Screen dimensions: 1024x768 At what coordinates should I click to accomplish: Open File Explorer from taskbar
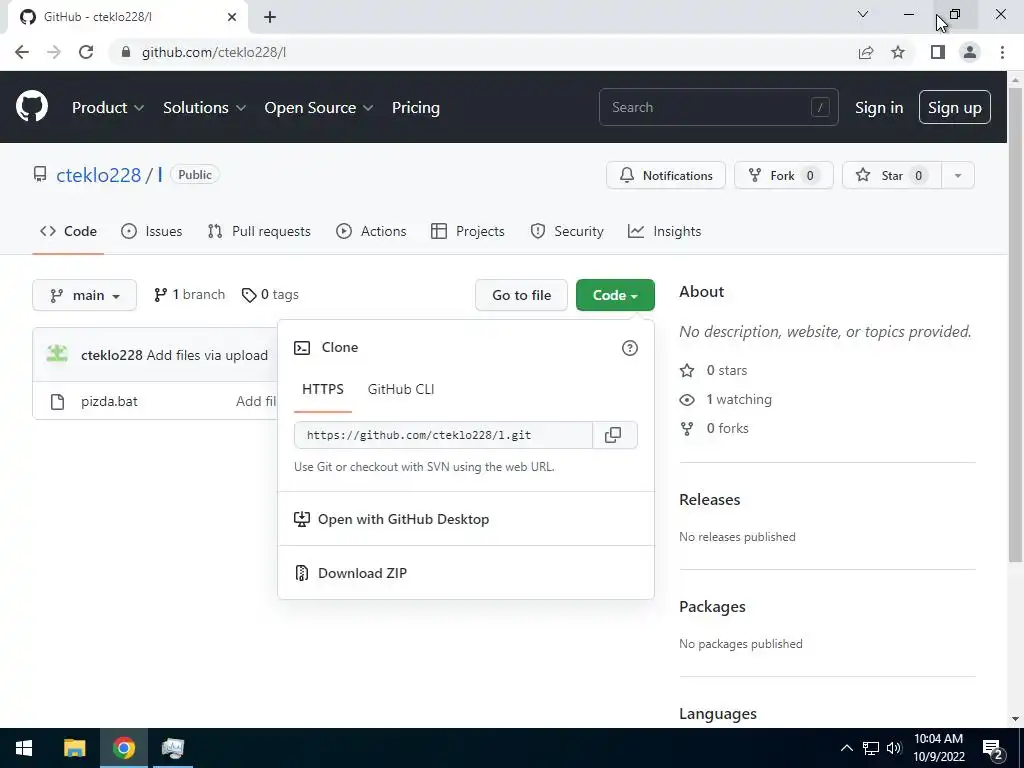click(x=74, y=748)
